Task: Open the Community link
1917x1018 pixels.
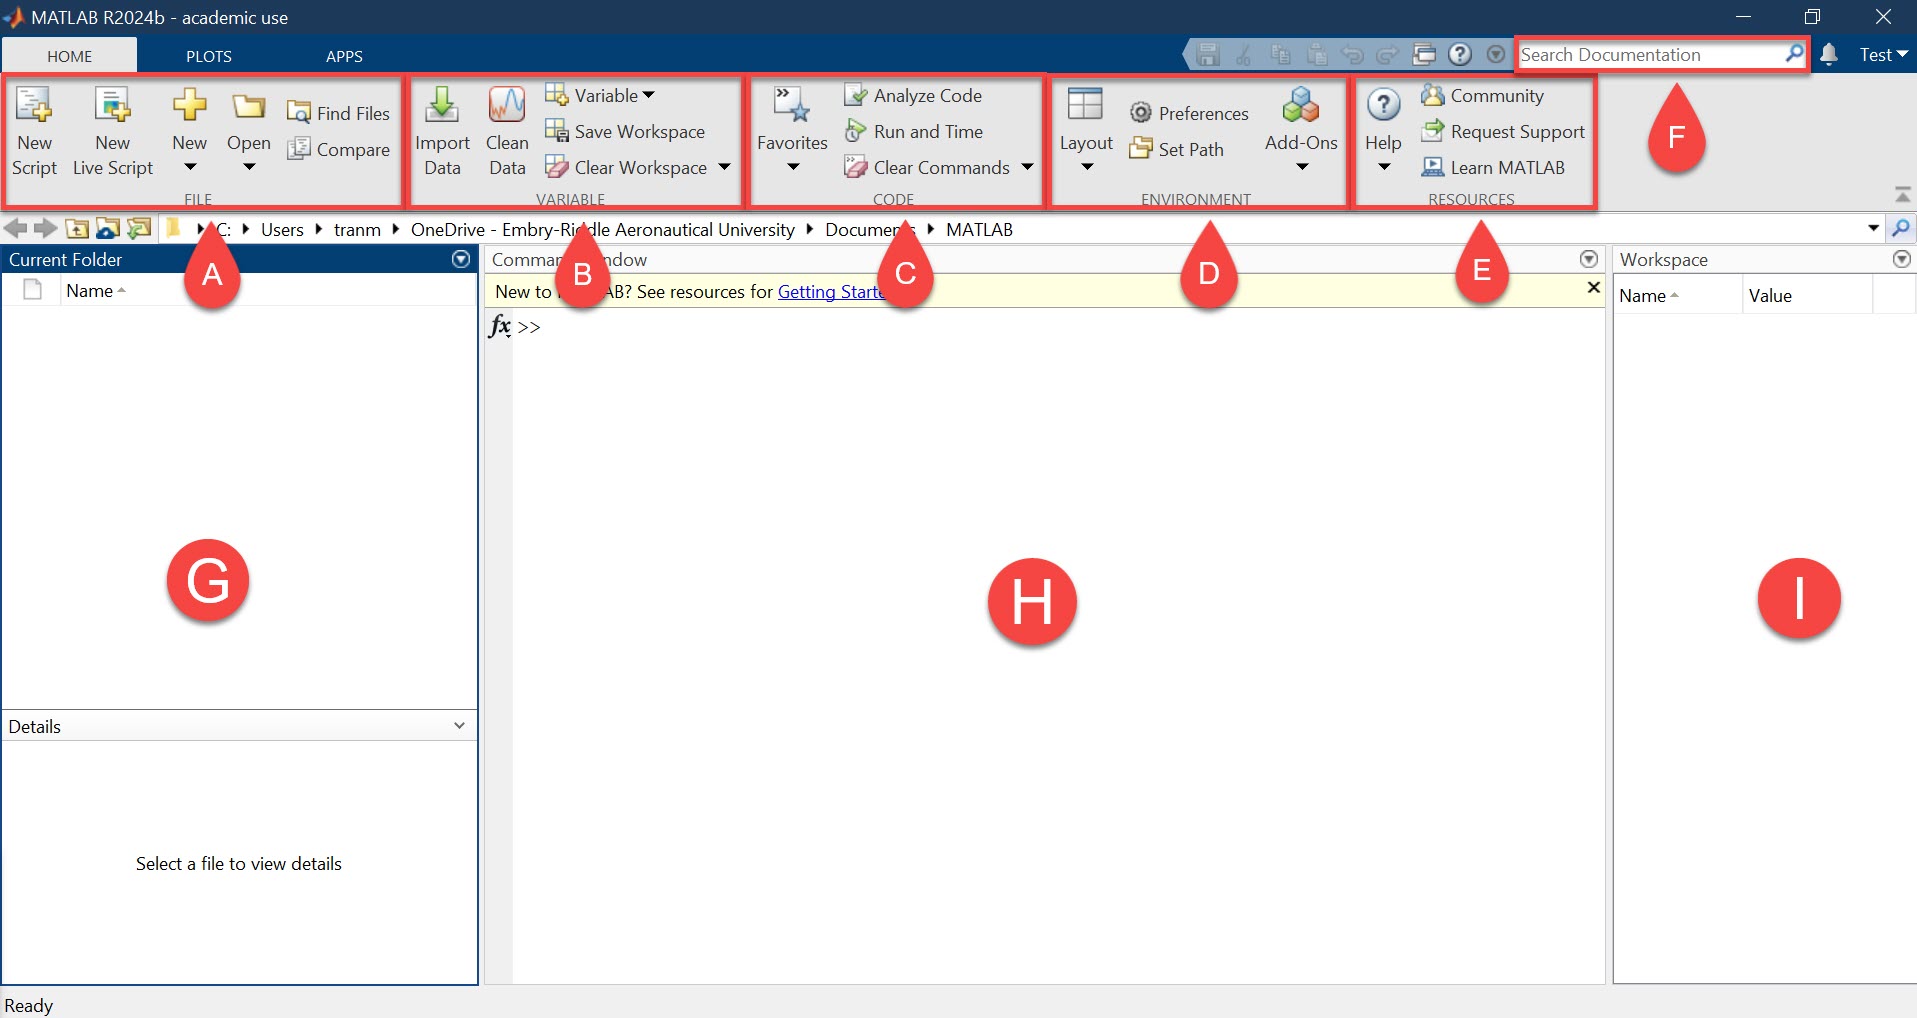Action: point(1482,95)
